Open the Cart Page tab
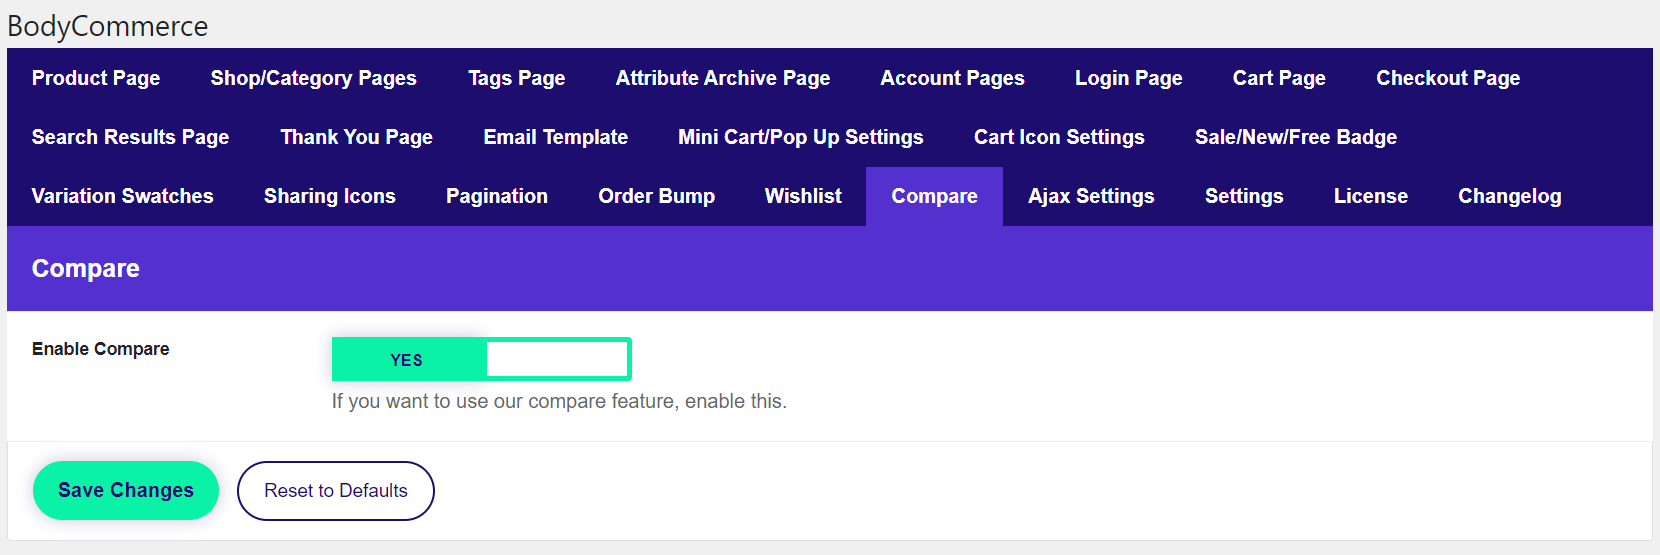 pos(1278,78)
